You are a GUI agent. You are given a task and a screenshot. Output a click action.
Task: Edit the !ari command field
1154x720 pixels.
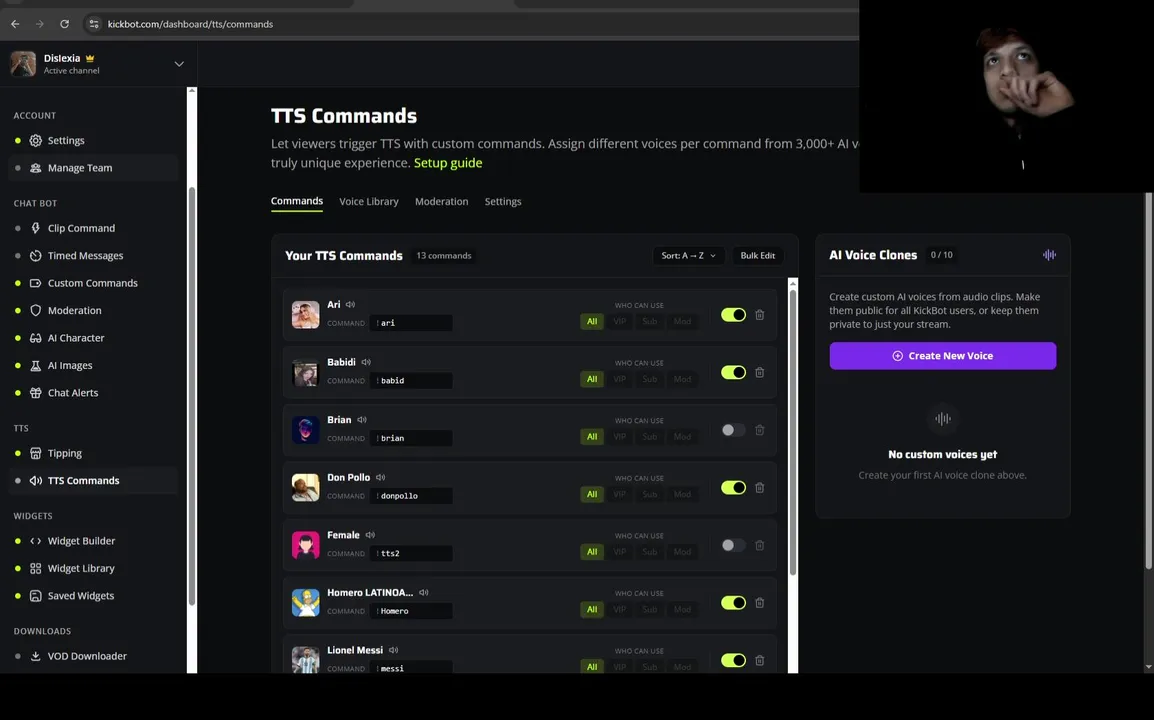tap(411, 322)
